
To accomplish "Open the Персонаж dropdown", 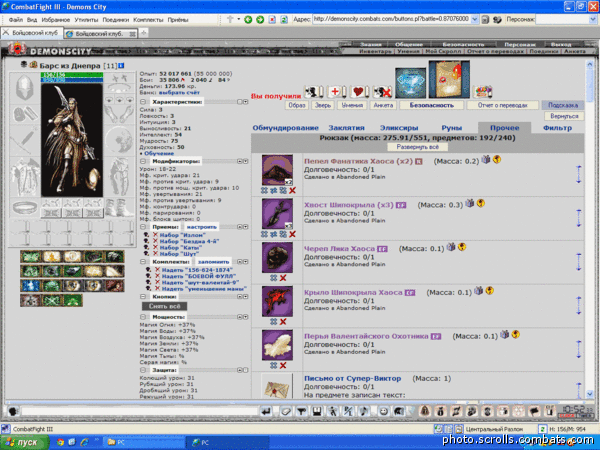I will 592,19.
